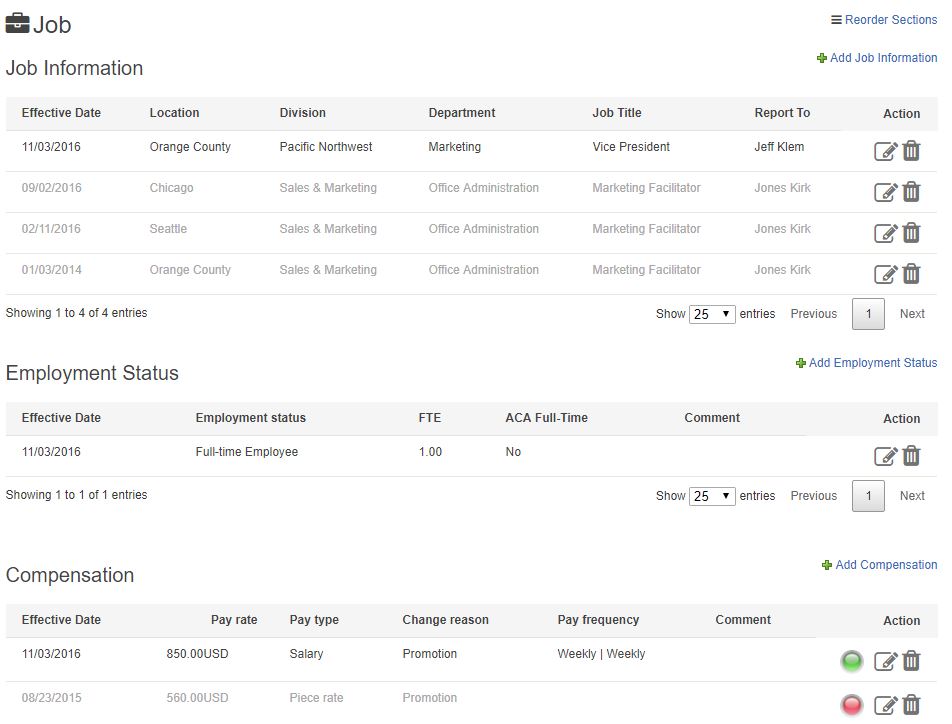Sort Job Information by Effective Date column
Viewport: 952px width, 724px height.
click(61, 113)
